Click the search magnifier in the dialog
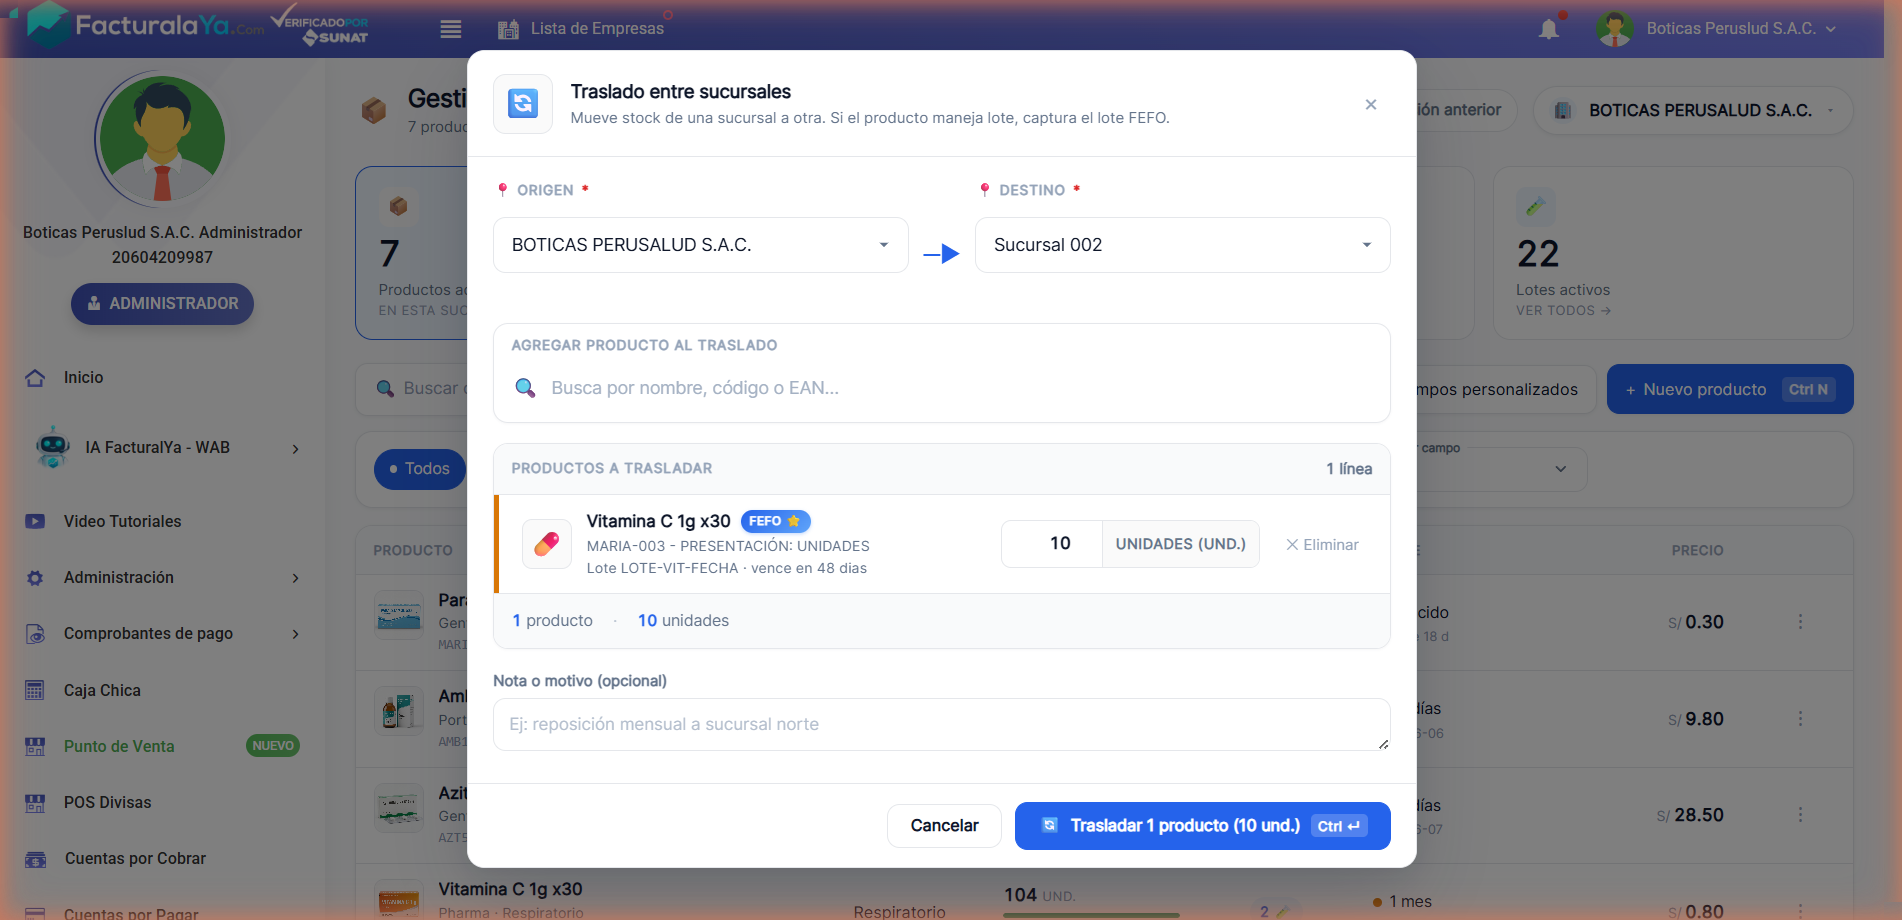The image size is (1902, 920). pyautogui.click(x=525, y=388)
